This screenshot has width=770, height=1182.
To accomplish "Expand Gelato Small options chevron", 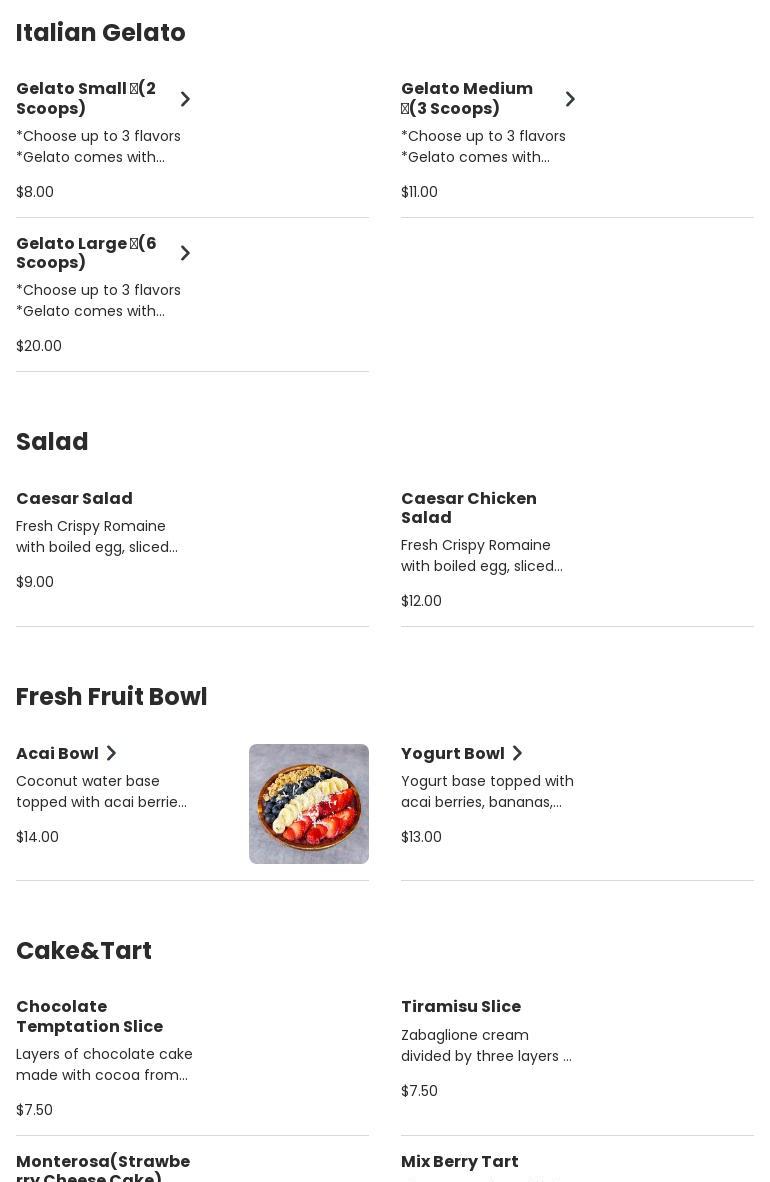I will click(185, 99).
